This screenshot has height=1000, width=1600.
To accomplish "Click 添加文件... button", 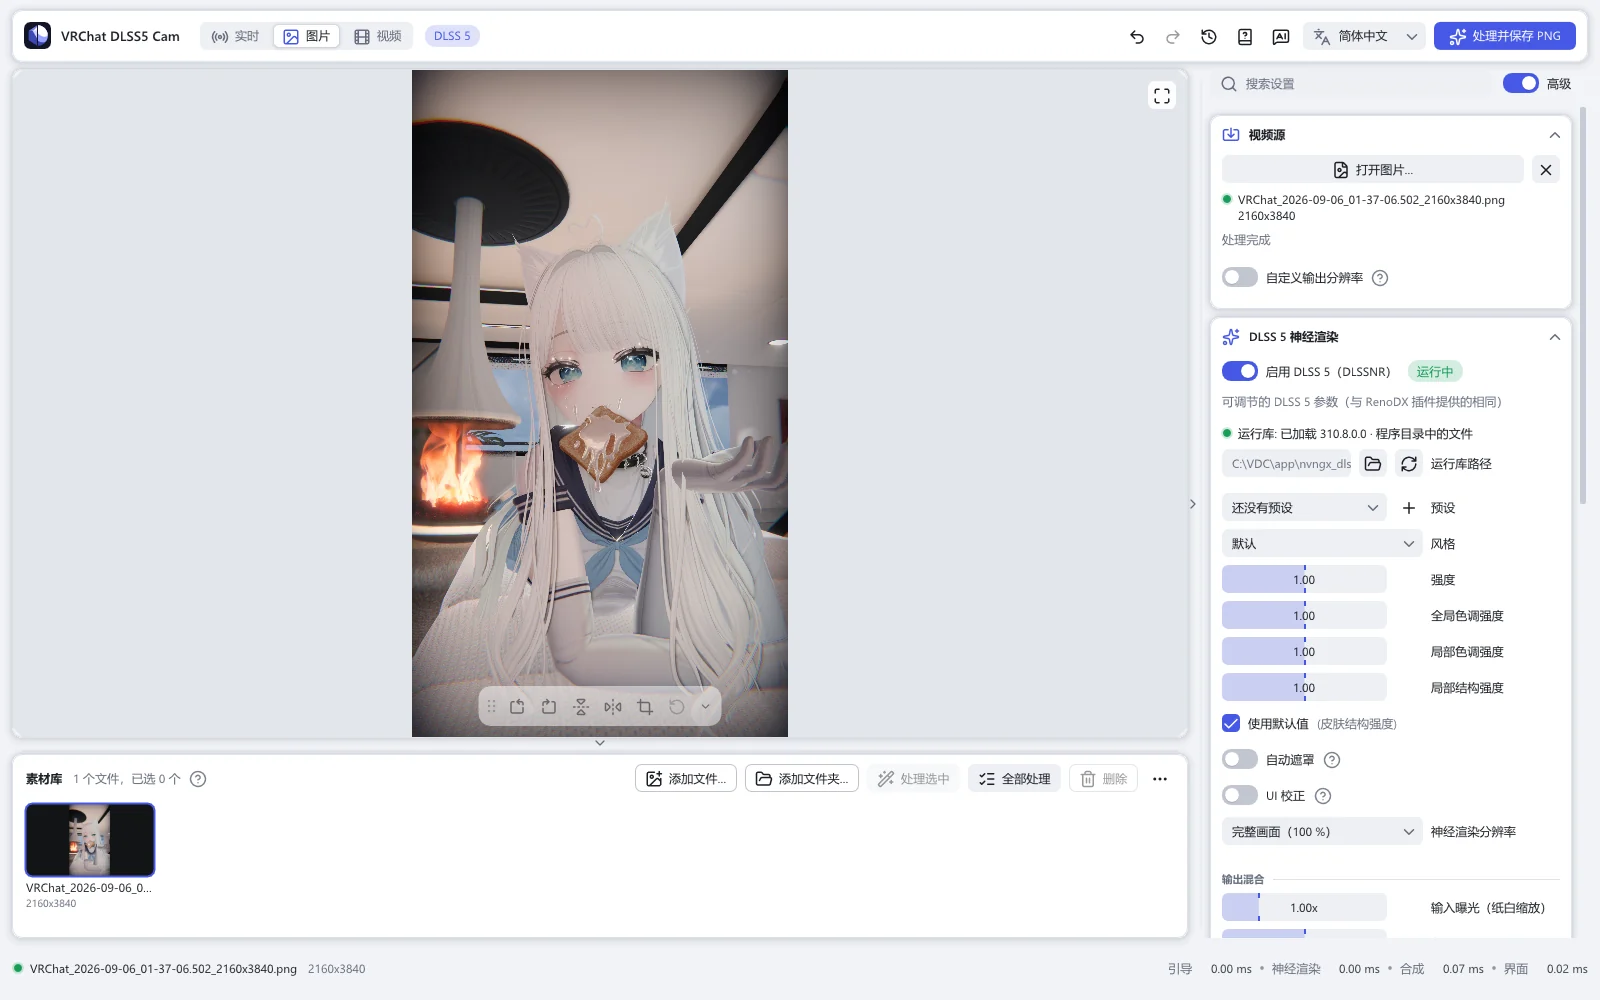I will point(686,779).
